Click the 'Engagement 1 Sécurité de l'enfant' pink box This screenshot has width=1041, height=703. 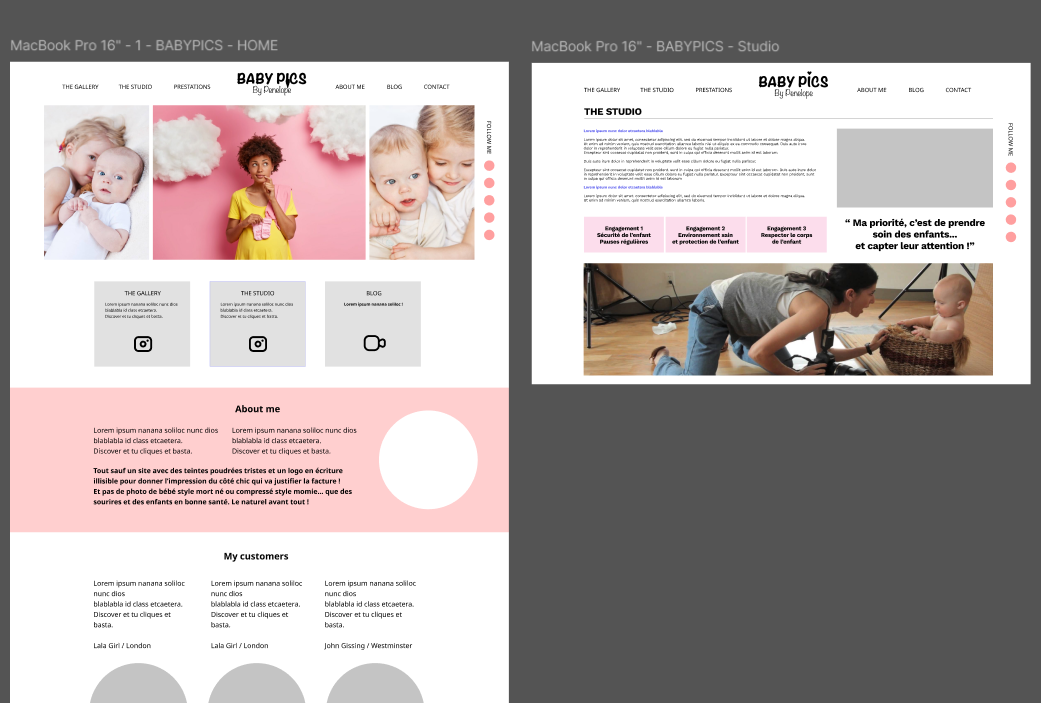click(x=624, y=234)
